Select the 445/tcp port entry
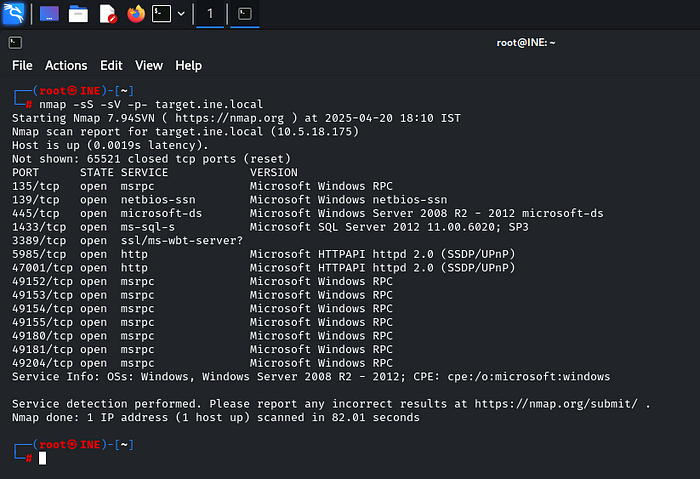This screenshot has height=479, width=700. click(x=35, y=213)
